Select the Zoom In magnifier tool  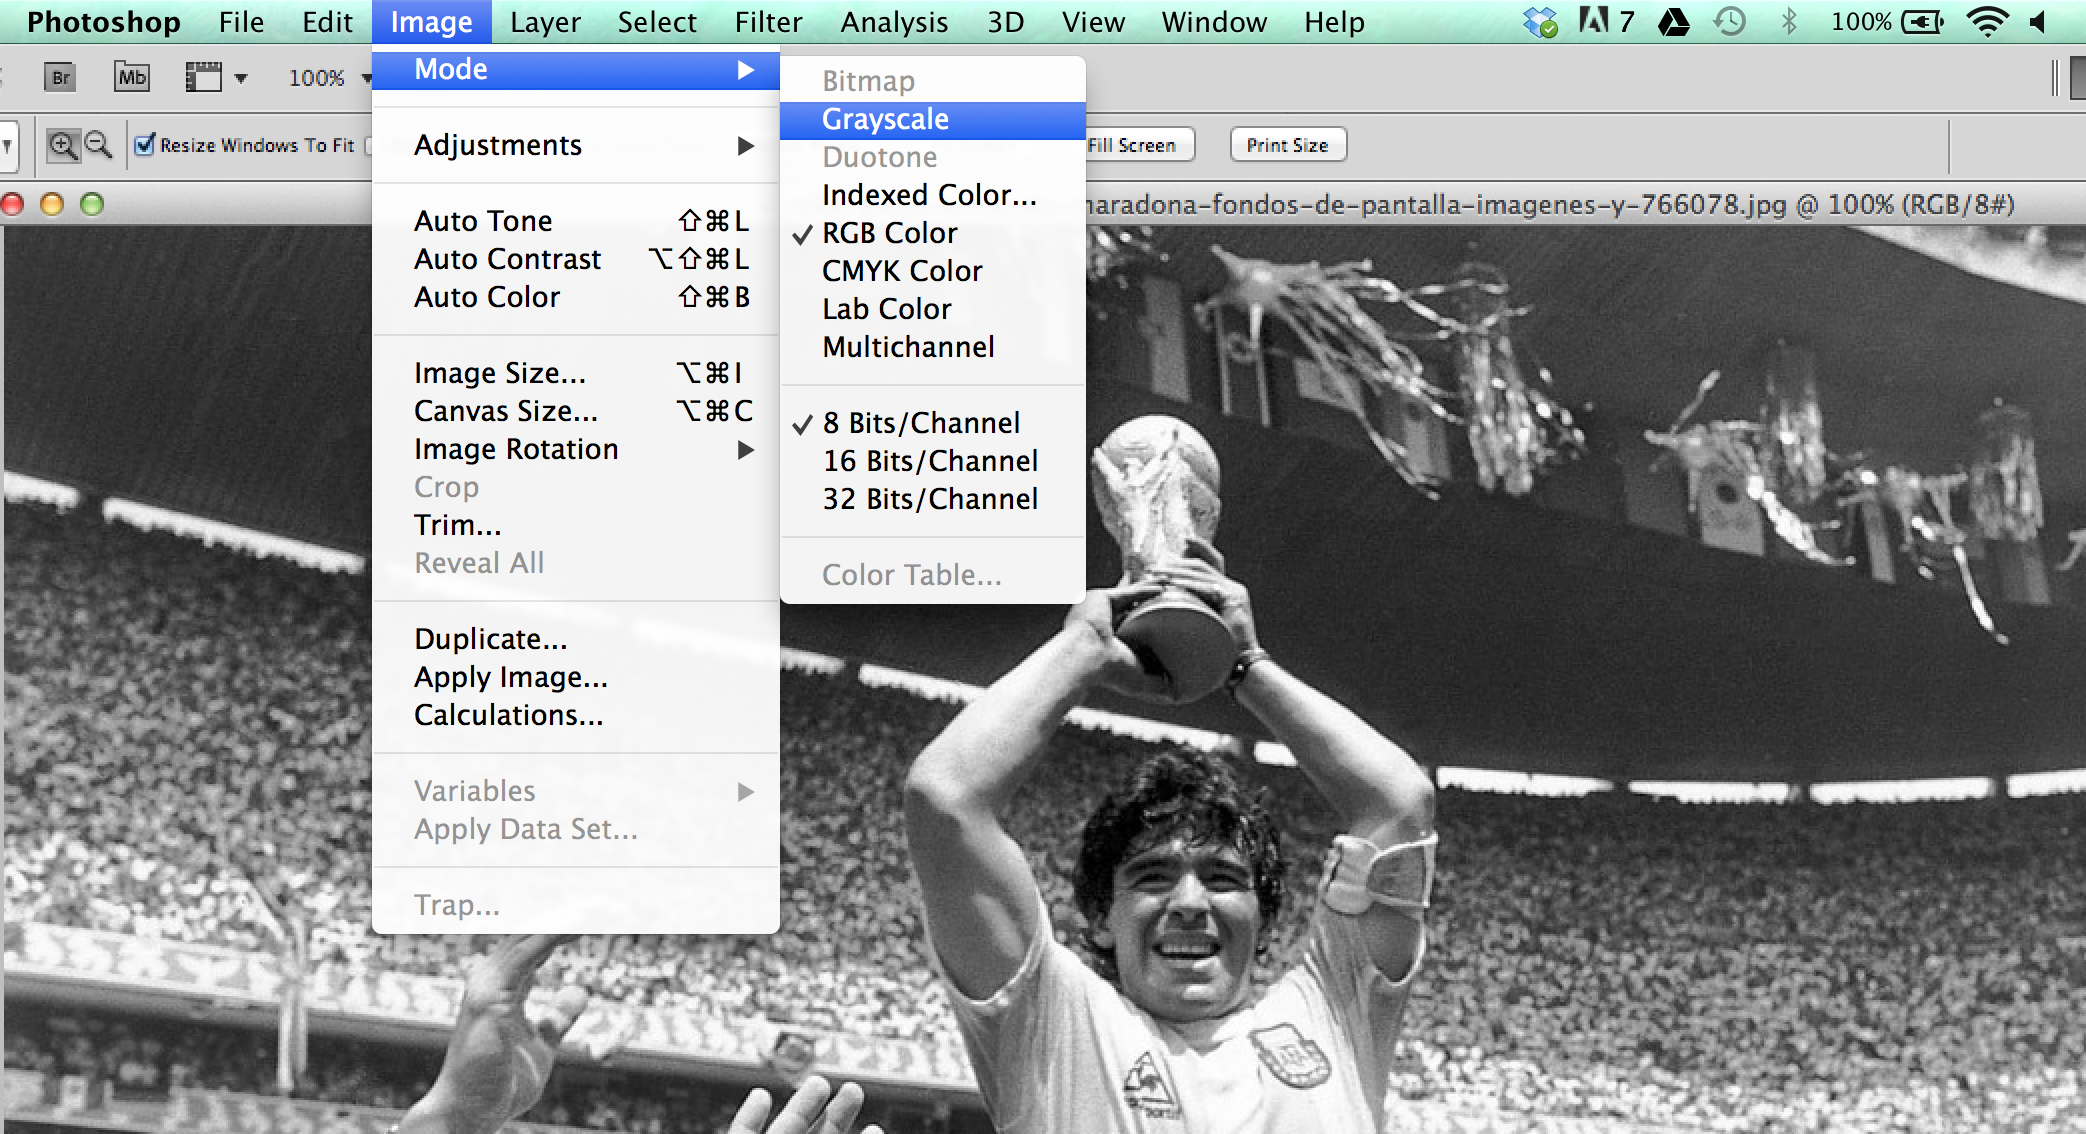pyautogui.click(x=63, y=145)
